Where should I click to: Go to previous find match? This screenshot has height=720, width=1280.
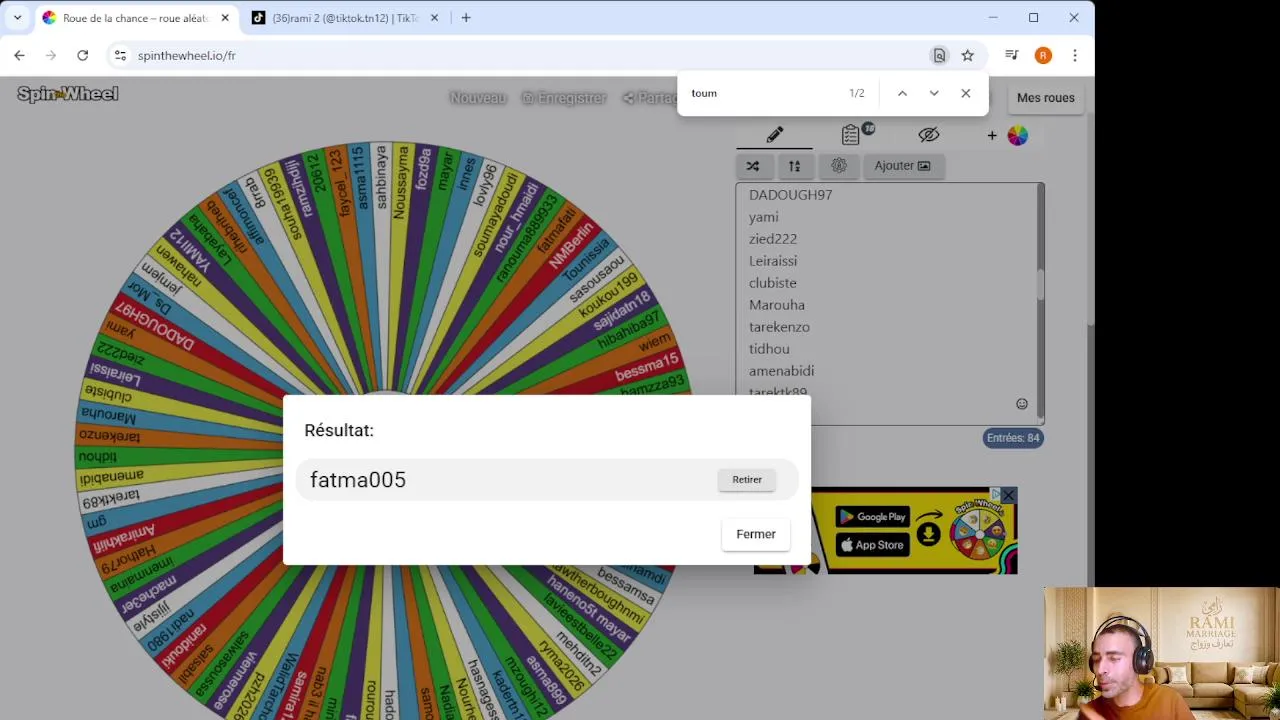(x=902, y=93)
